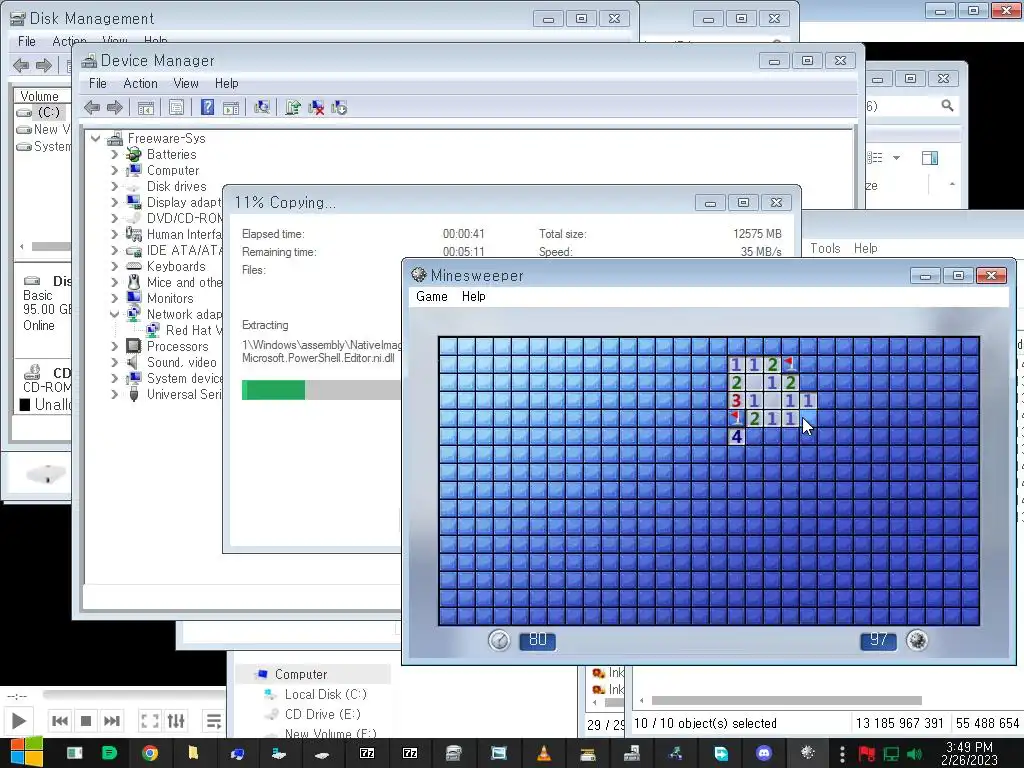The image size is (1024, 768).
Task: Expand Monitors node in Device Manager
Action: pos(115,298)
